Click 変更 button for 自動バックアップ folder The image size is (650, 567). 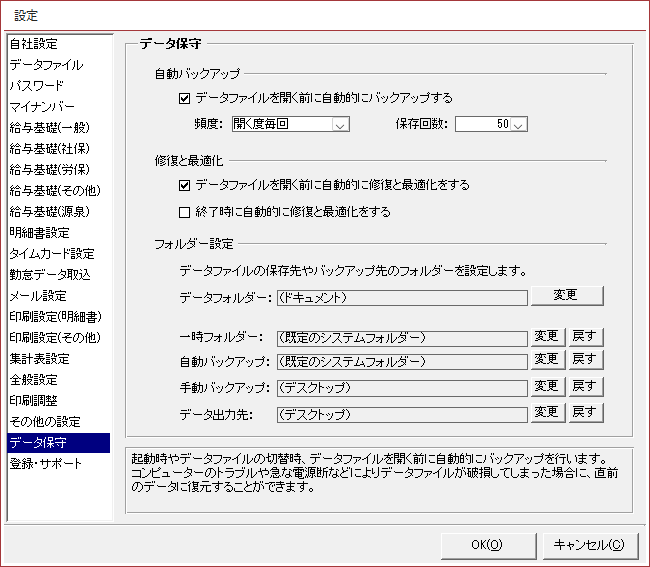[547, 360]
